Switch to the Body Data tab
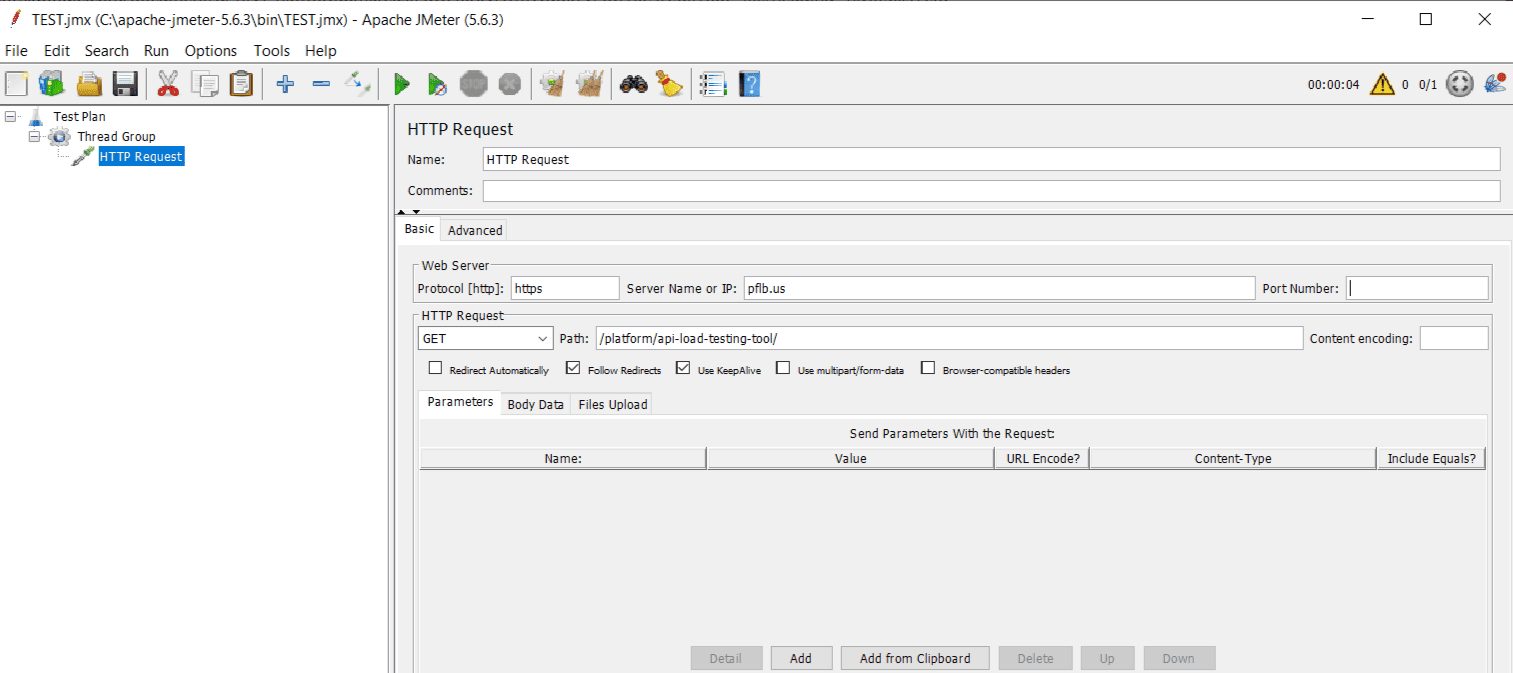 (535, 404)
